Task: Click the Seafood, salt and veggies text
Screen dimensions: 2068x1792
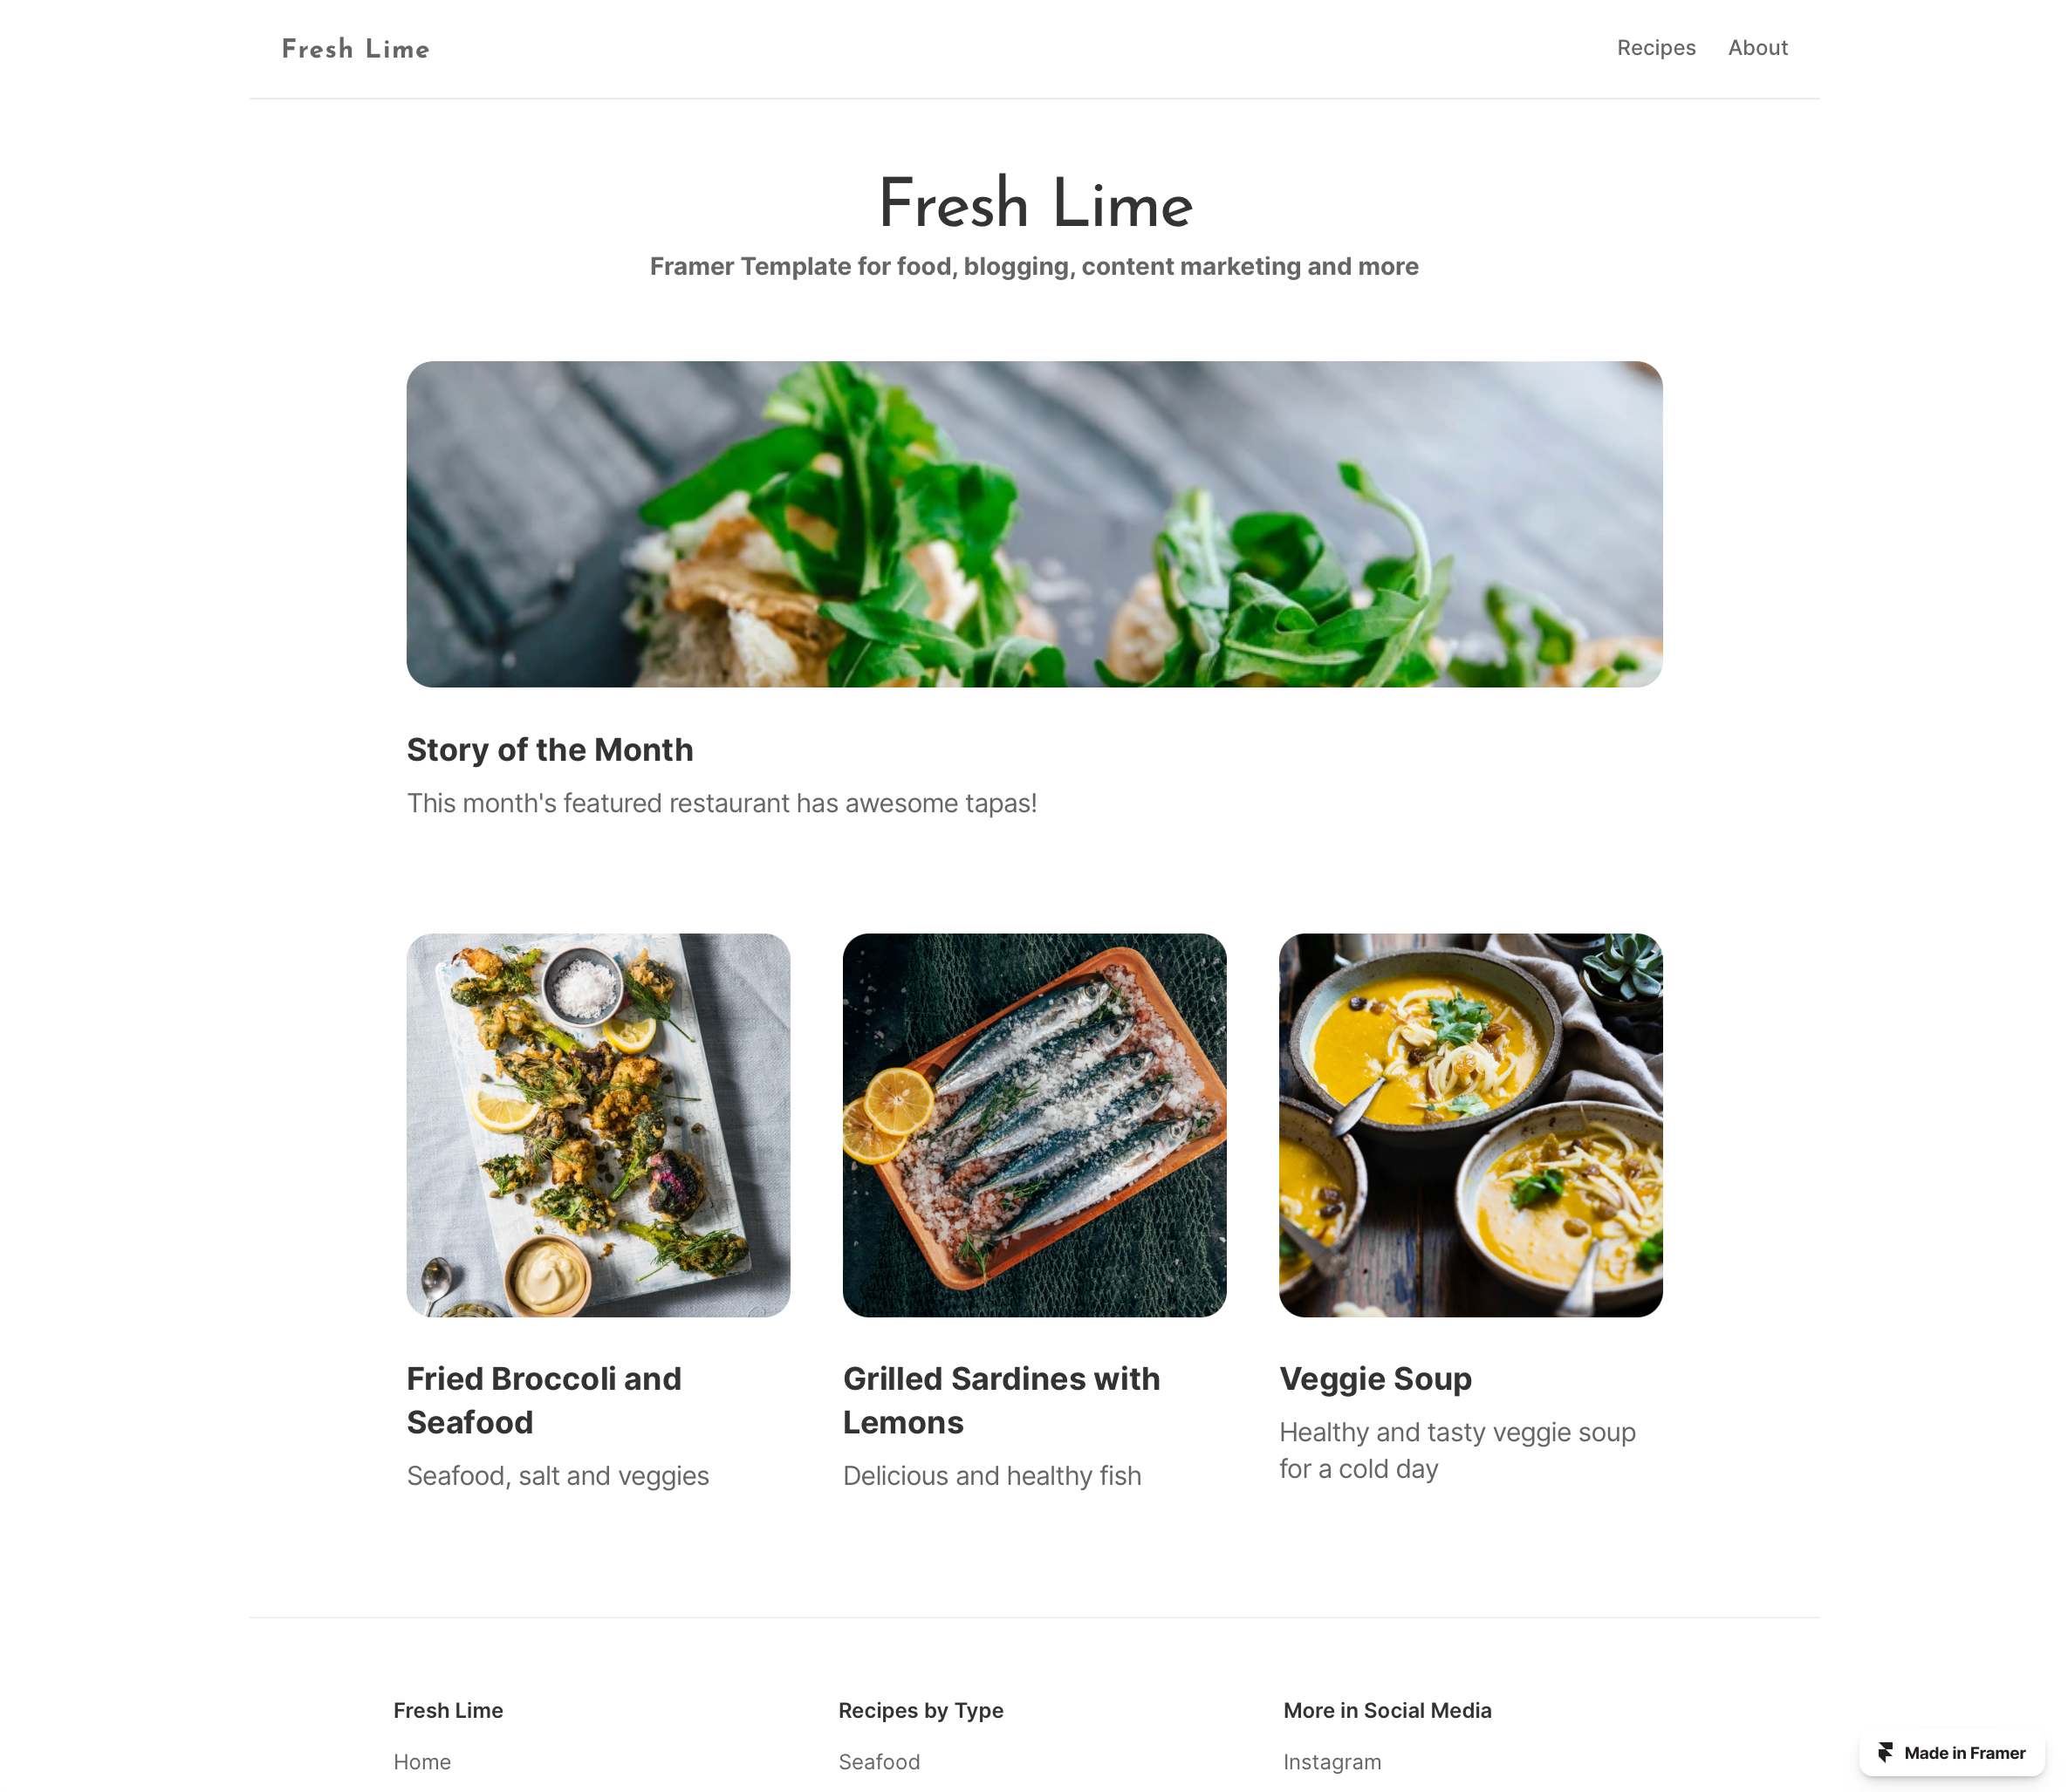Action: pos(558,1476)
